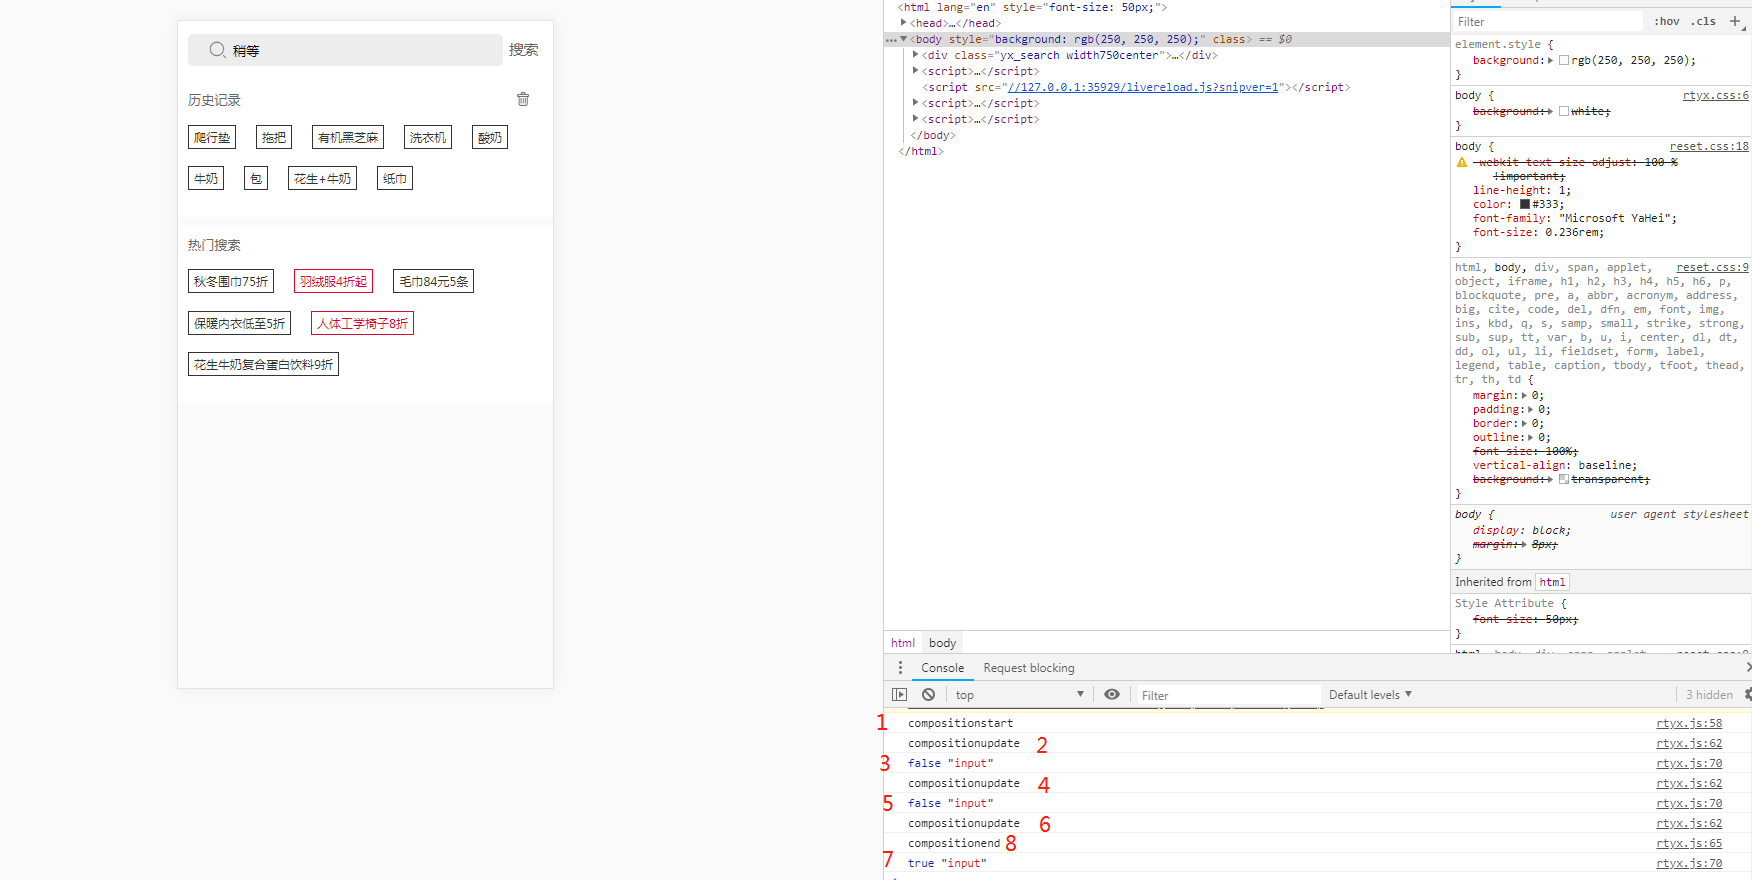Select hot search 毛巾84元5条

click(x=433, y=281)
